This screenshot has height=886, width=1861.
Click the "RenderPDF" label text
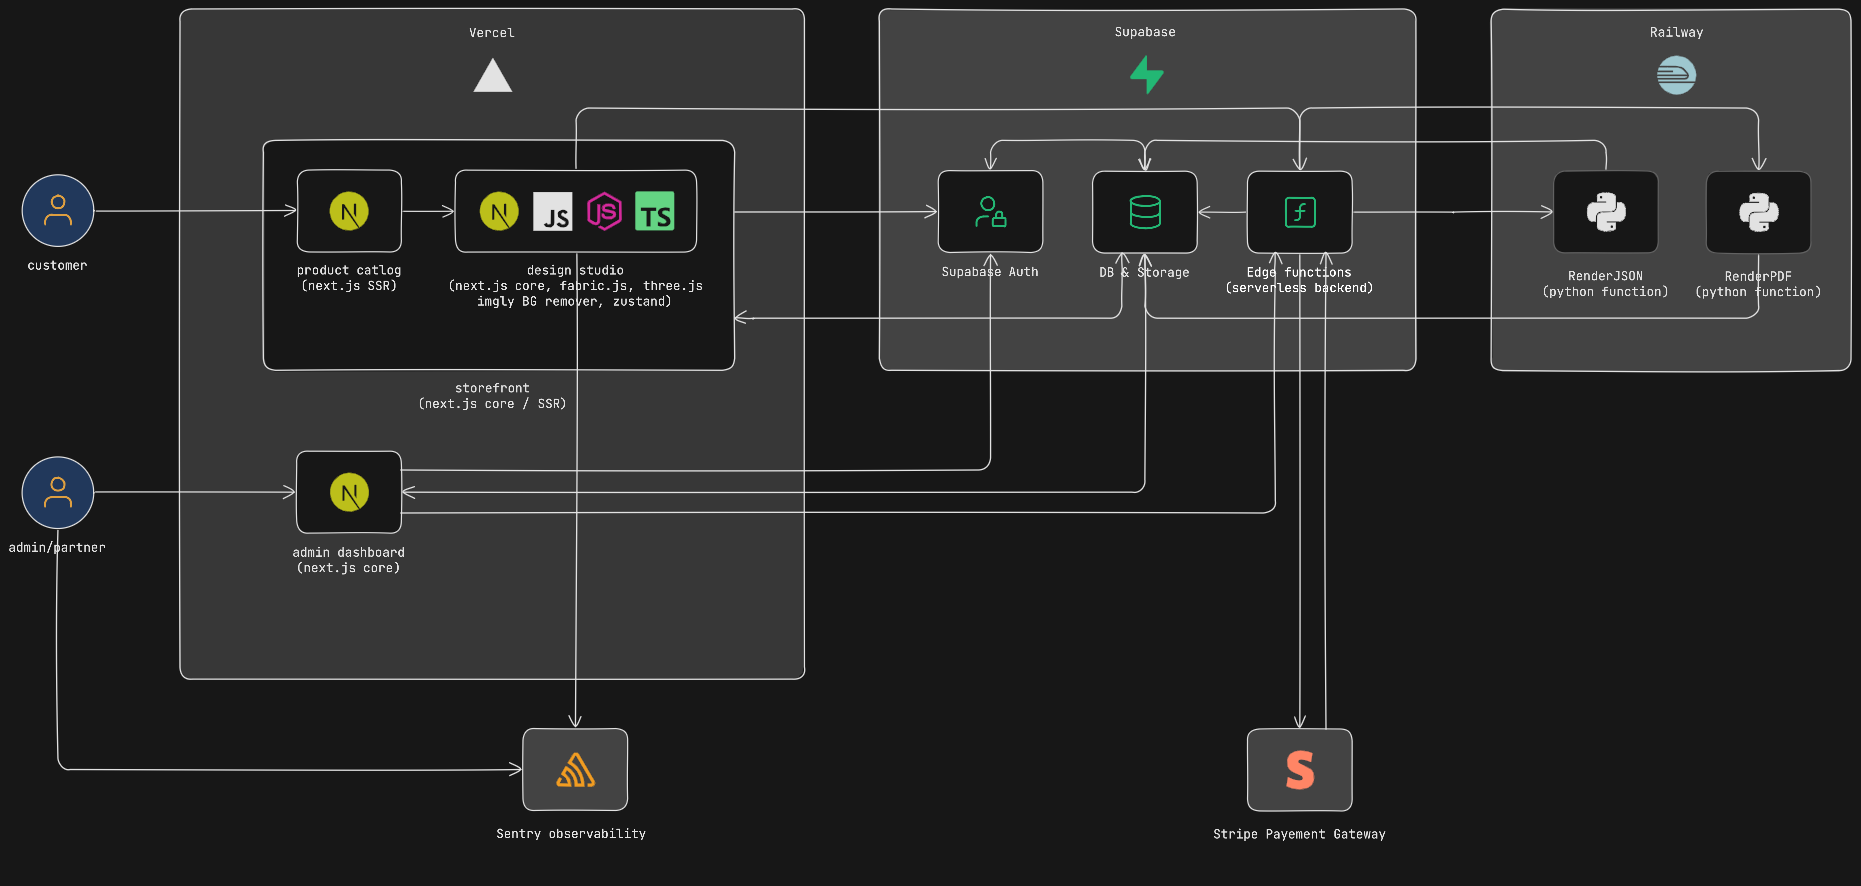point(1758,276)
